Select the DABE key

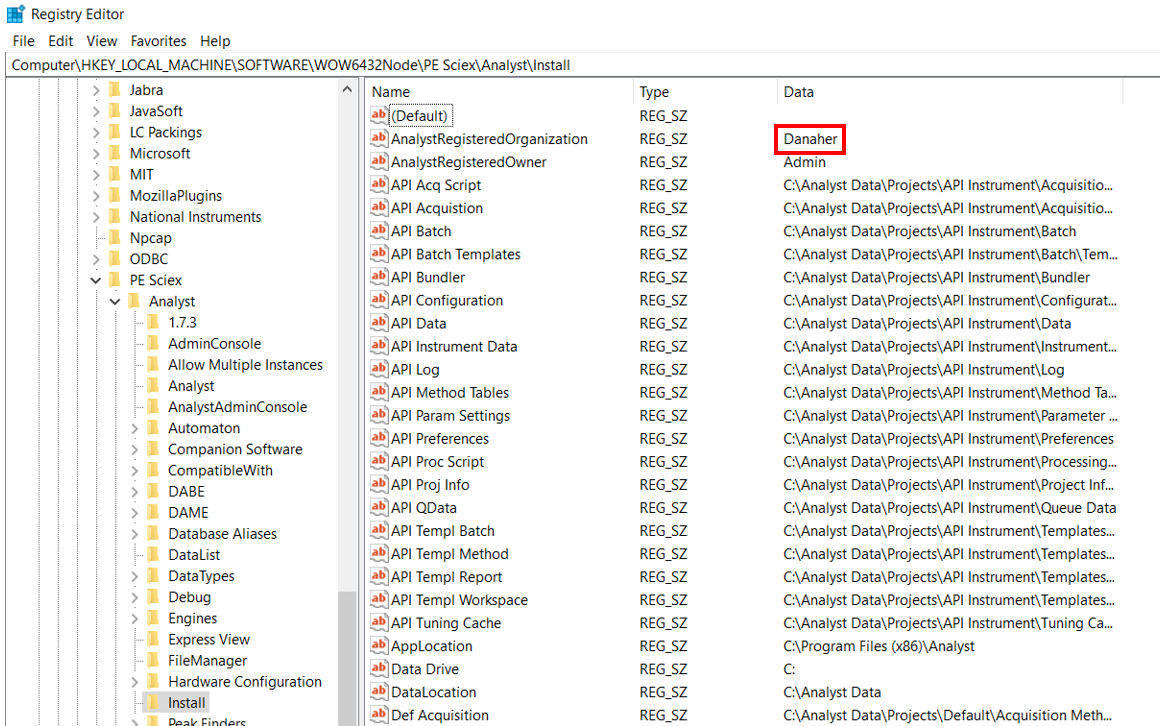186,491
